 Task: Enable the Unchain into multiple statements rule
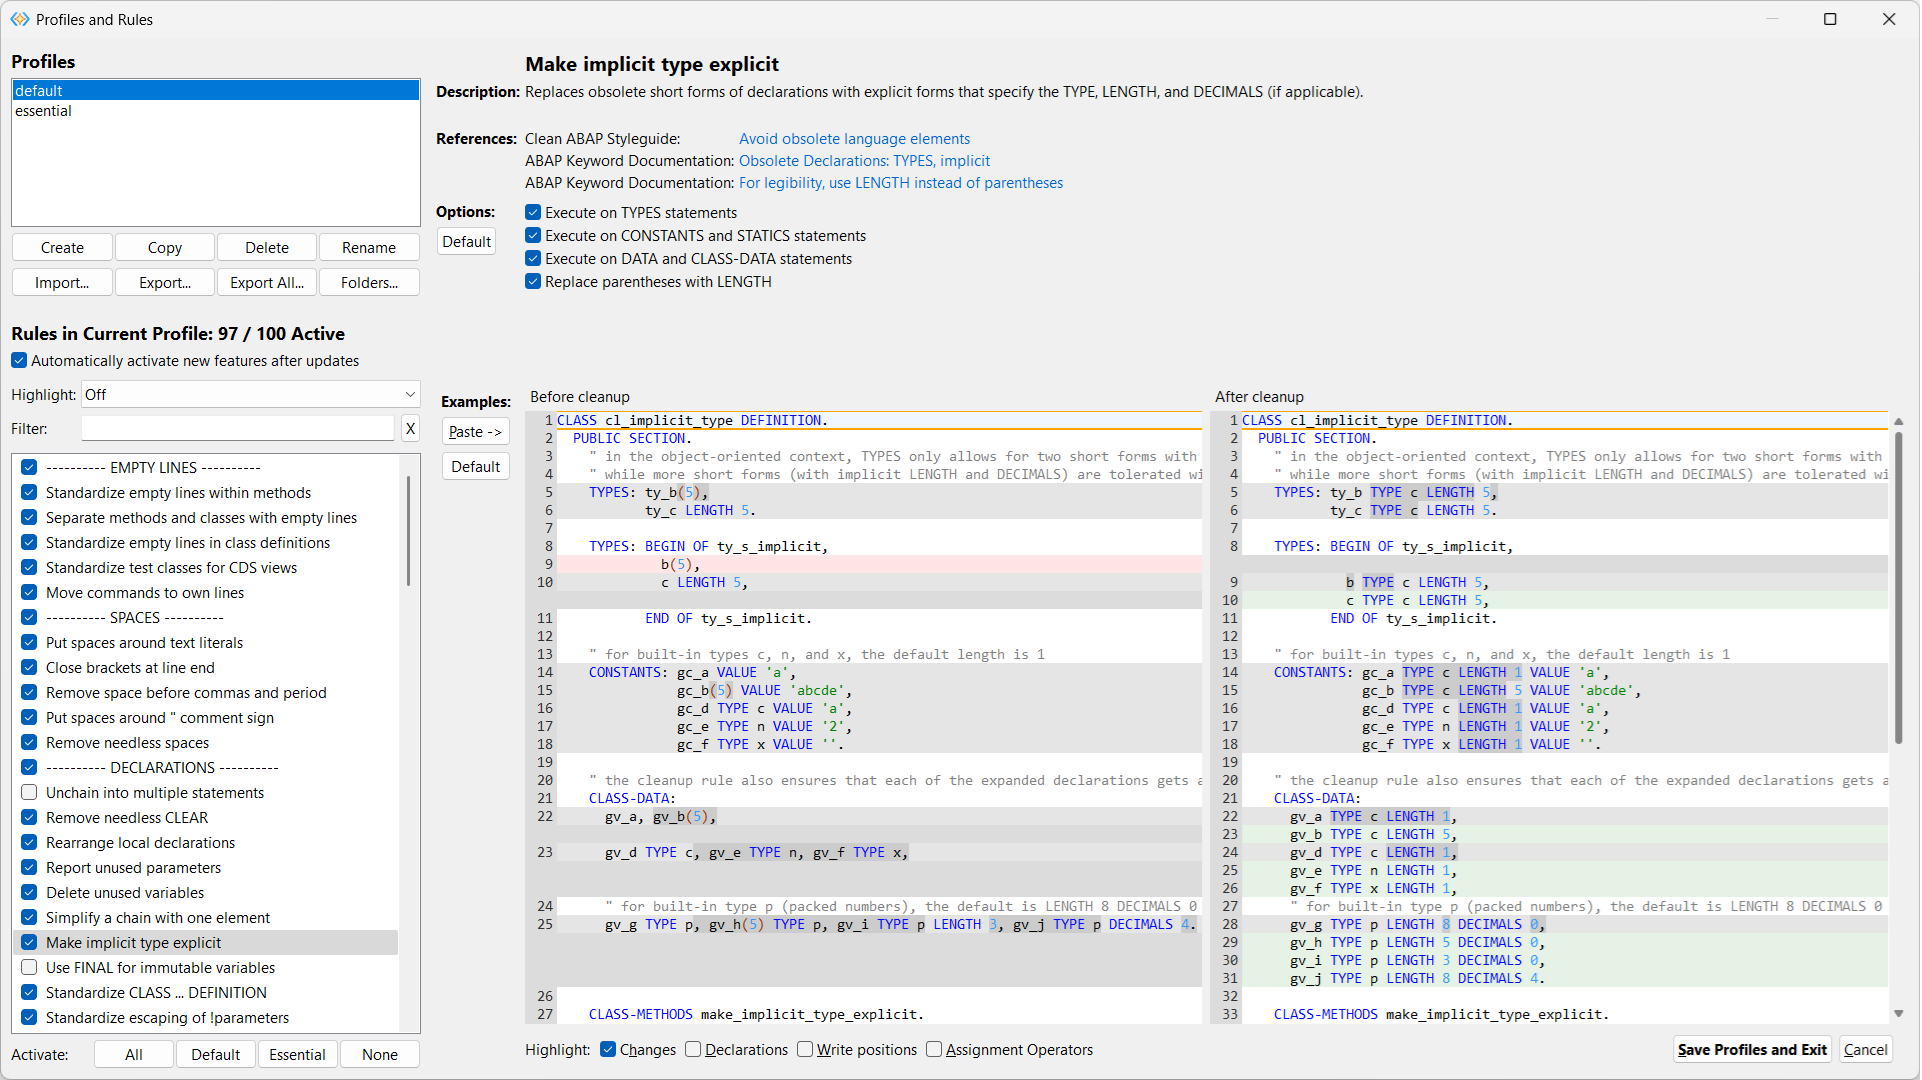point(29,793)
